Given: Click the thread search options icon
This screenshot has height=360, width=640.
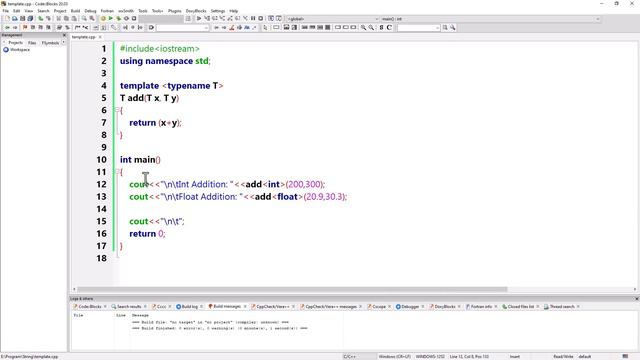Looking at the screenshot, I should tap(453, 28).
